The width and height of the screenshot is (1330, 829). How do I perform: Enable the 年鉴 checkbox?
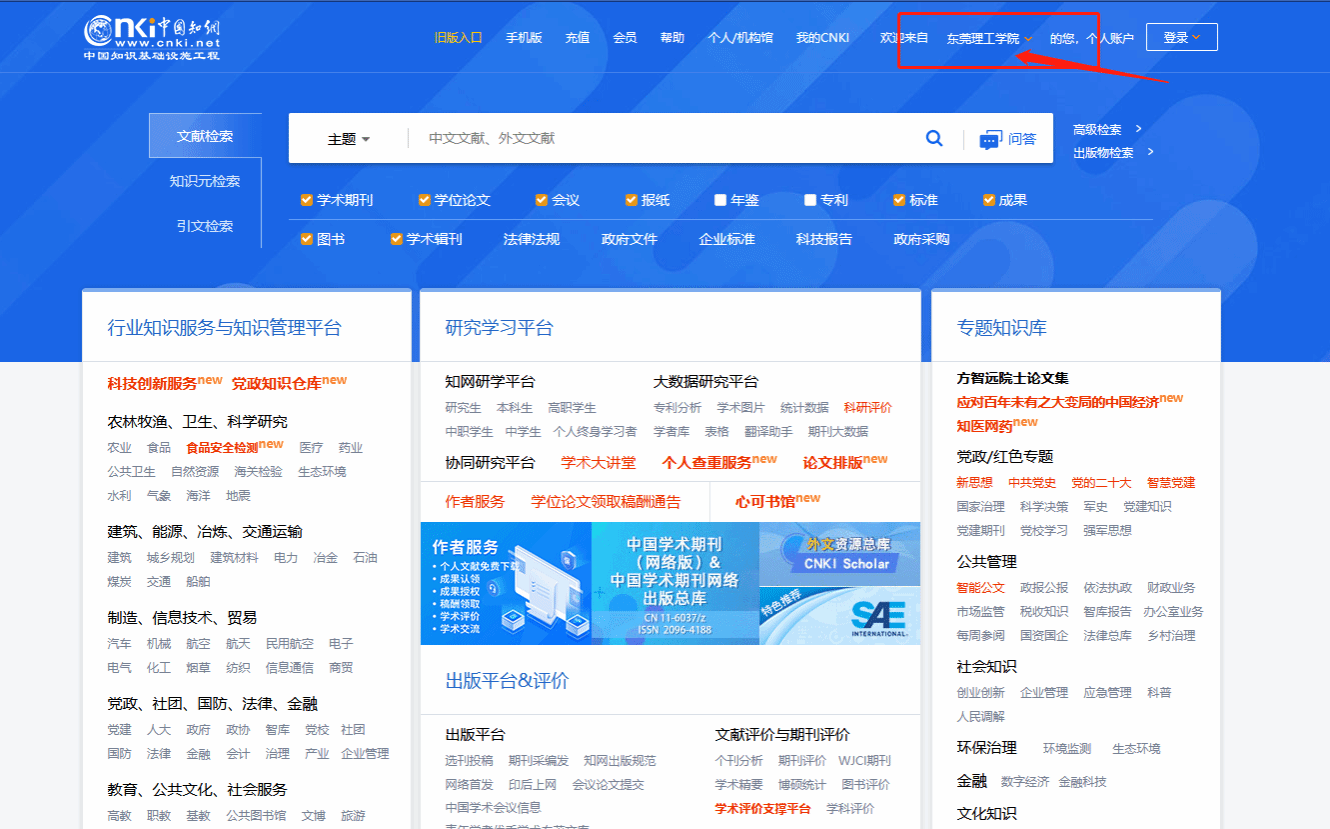point(720,200)
